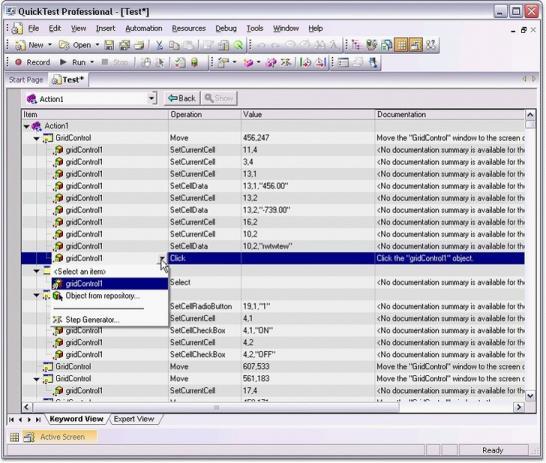Click the Value column header
Screen dimensions: 546x463
(x=308, y=115)
